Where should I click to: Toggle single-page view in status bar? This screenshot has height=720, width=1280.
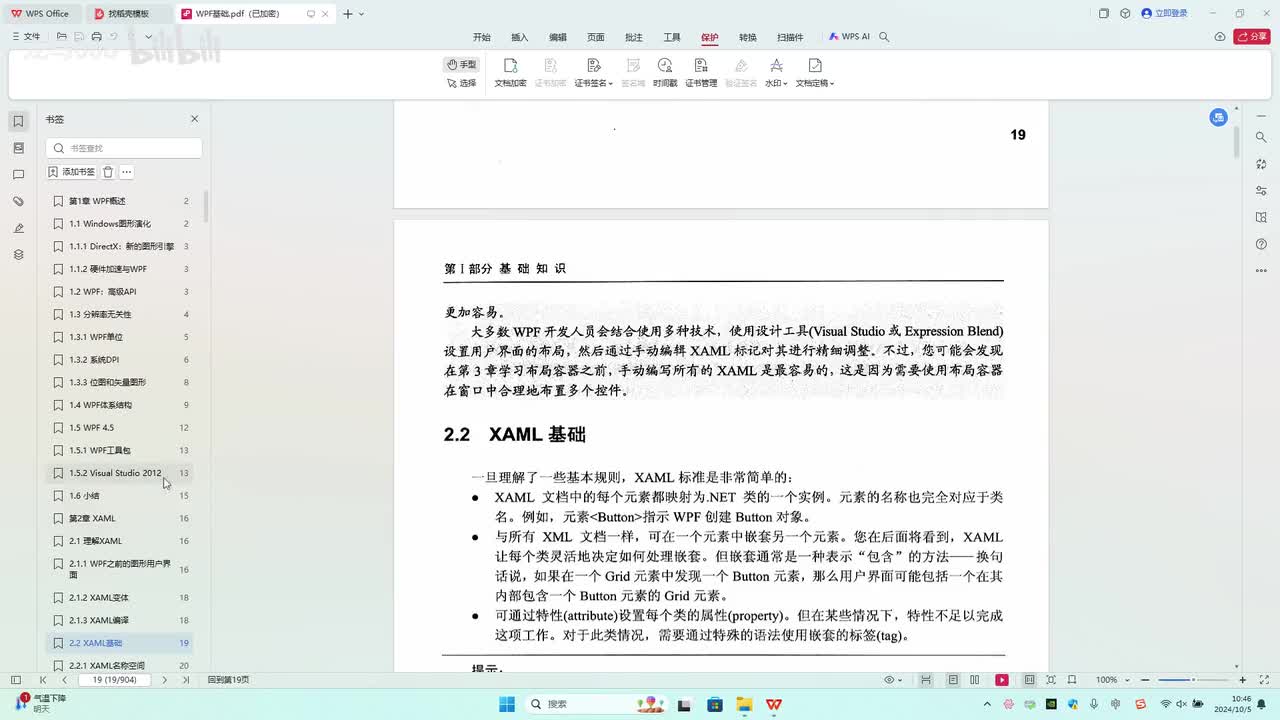click(x=953, y=680)
